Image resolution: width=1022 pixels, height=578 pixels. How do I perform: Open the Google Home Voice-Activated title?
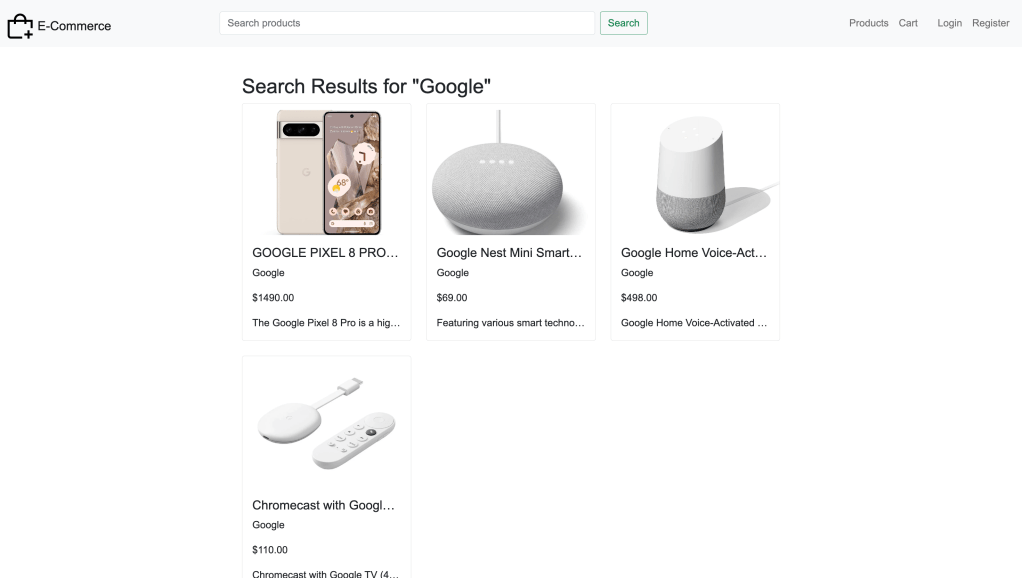tap(694, 253)
